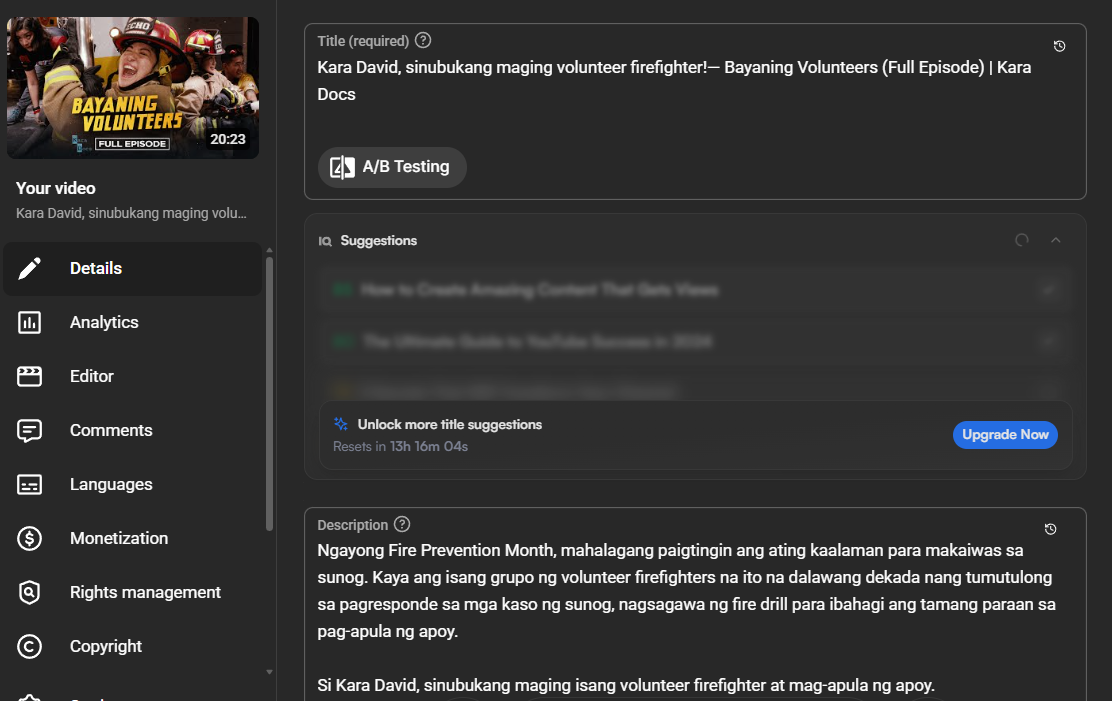Start A/B Testing for the title

(391, 167)
